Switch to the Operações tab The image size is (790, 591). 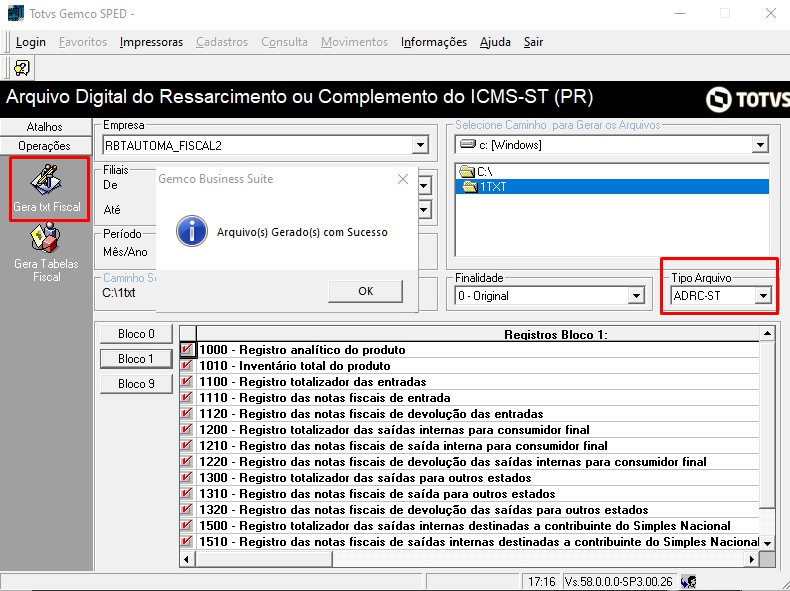point(45,146)
